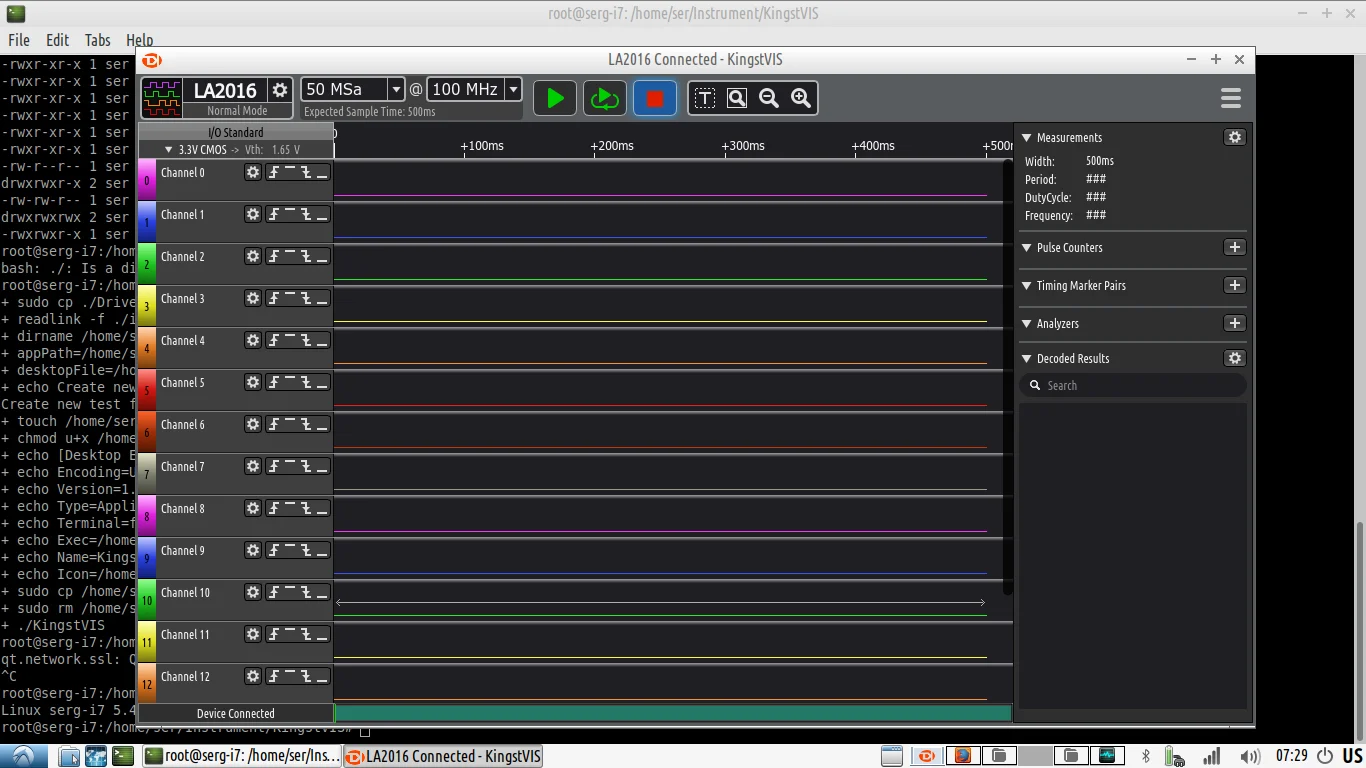
Task: Set high level trigger on Channel 5
Action: [290, 382]
